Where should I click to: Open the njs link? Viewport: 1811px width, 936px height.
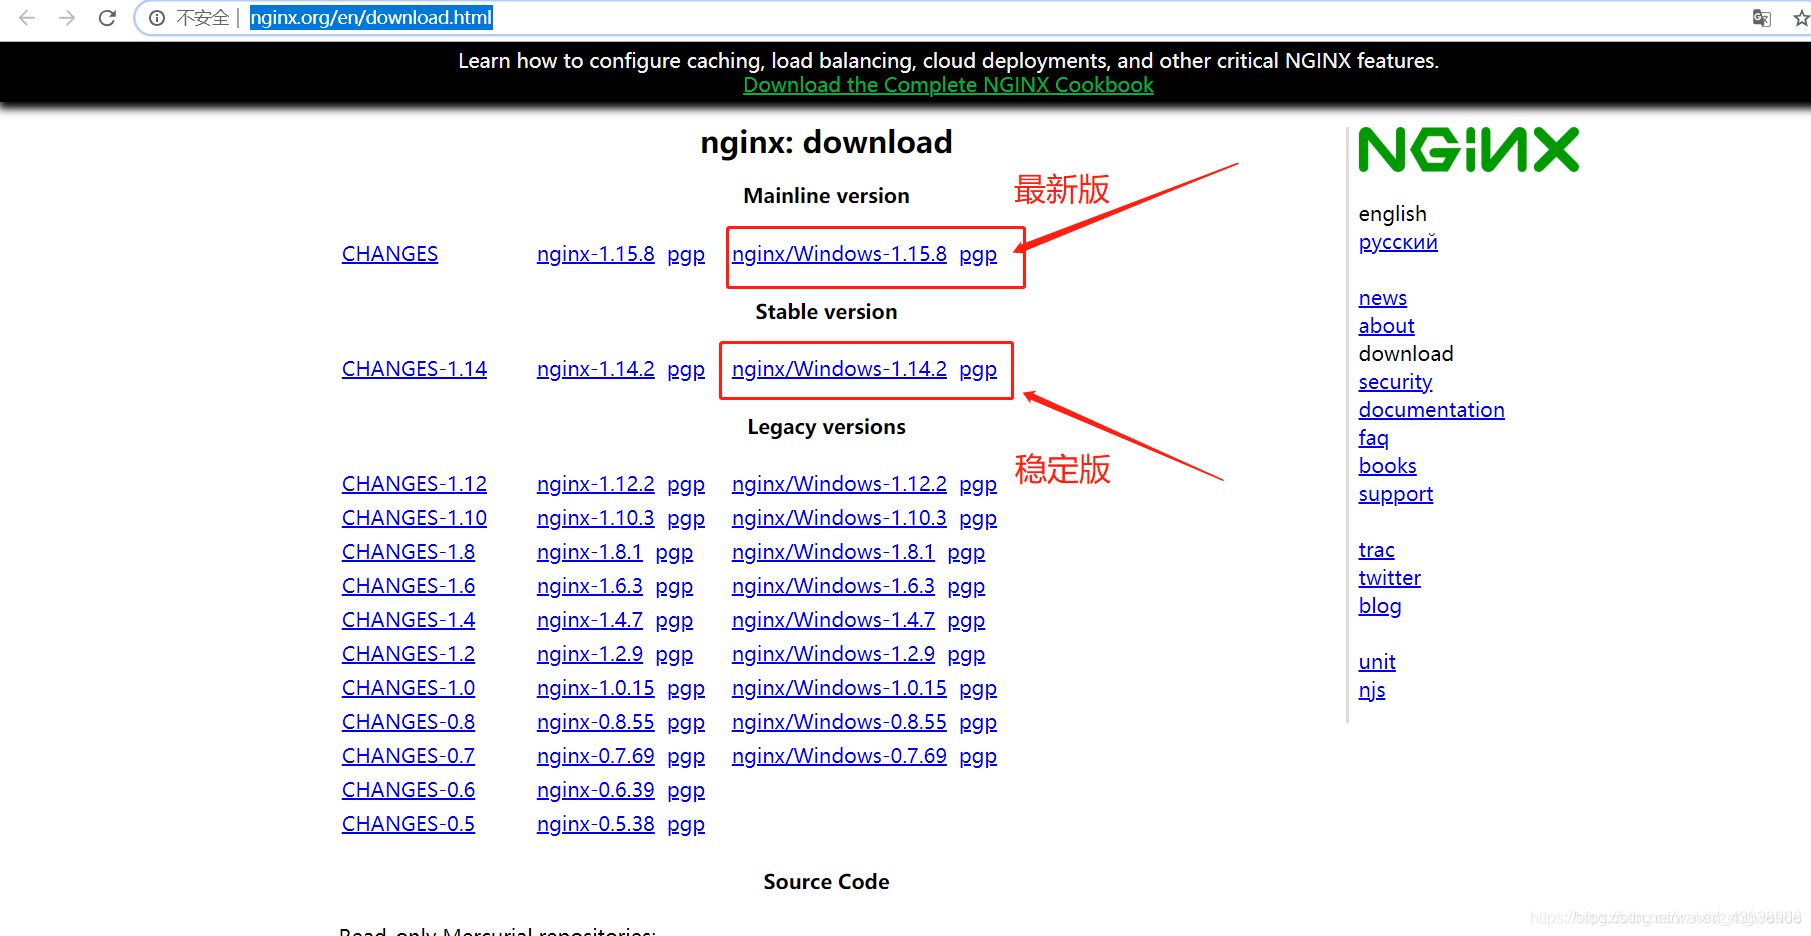pos(1372,690)
